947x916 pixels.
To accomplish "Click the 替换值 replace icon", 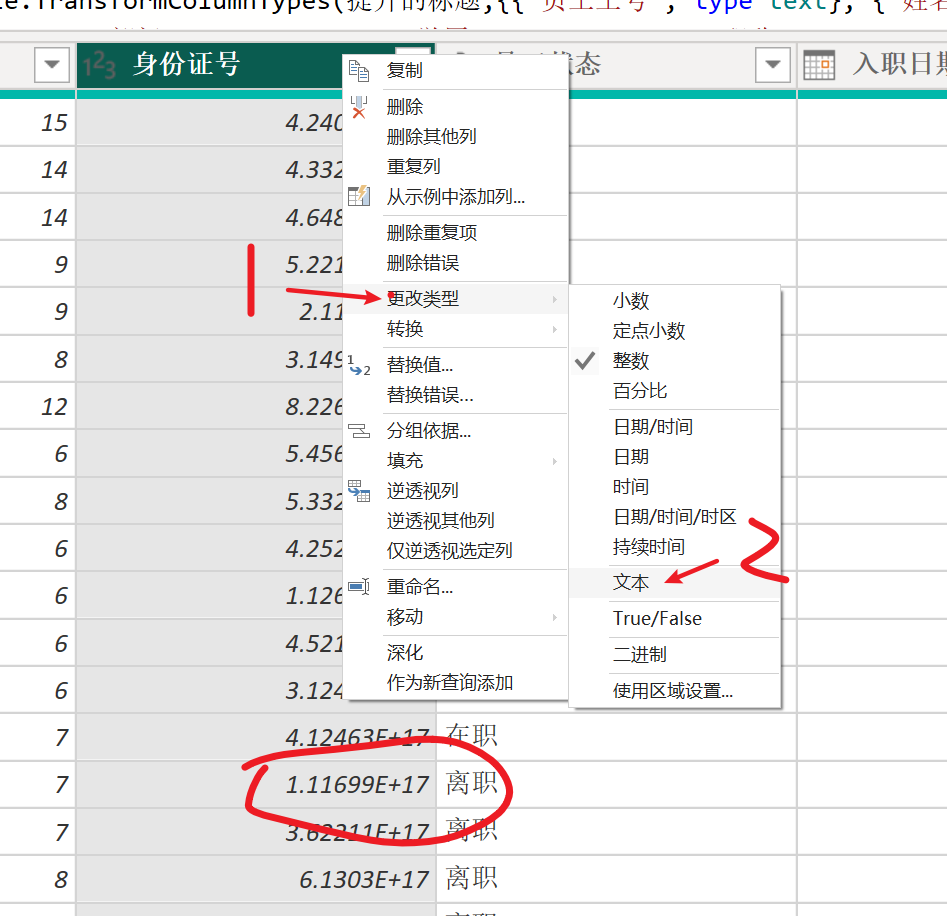I will tap(358, 365).
